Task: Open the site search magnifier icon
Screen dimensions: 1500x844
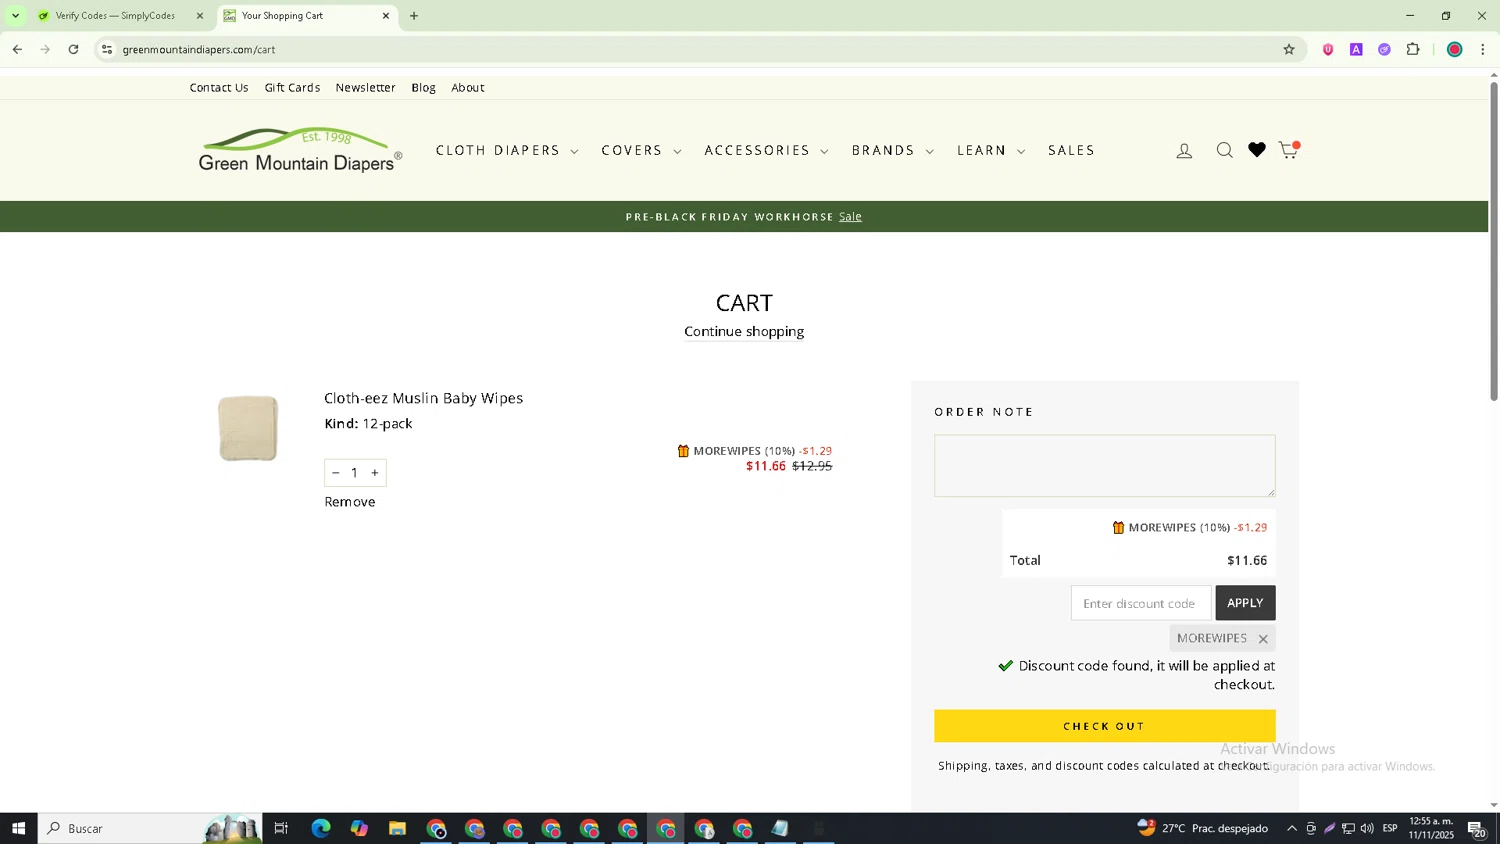Action: pyautogui.click(x=1224, y=151)
